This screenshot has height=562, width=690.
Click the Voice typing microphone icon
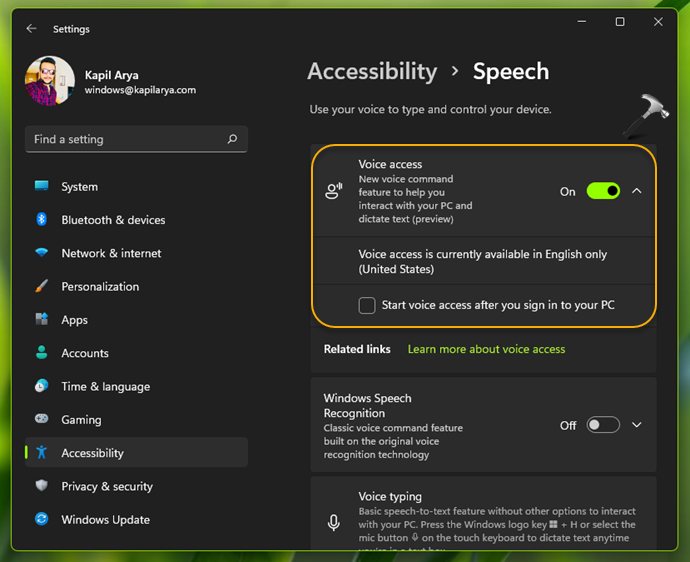(x=334, y=522)
